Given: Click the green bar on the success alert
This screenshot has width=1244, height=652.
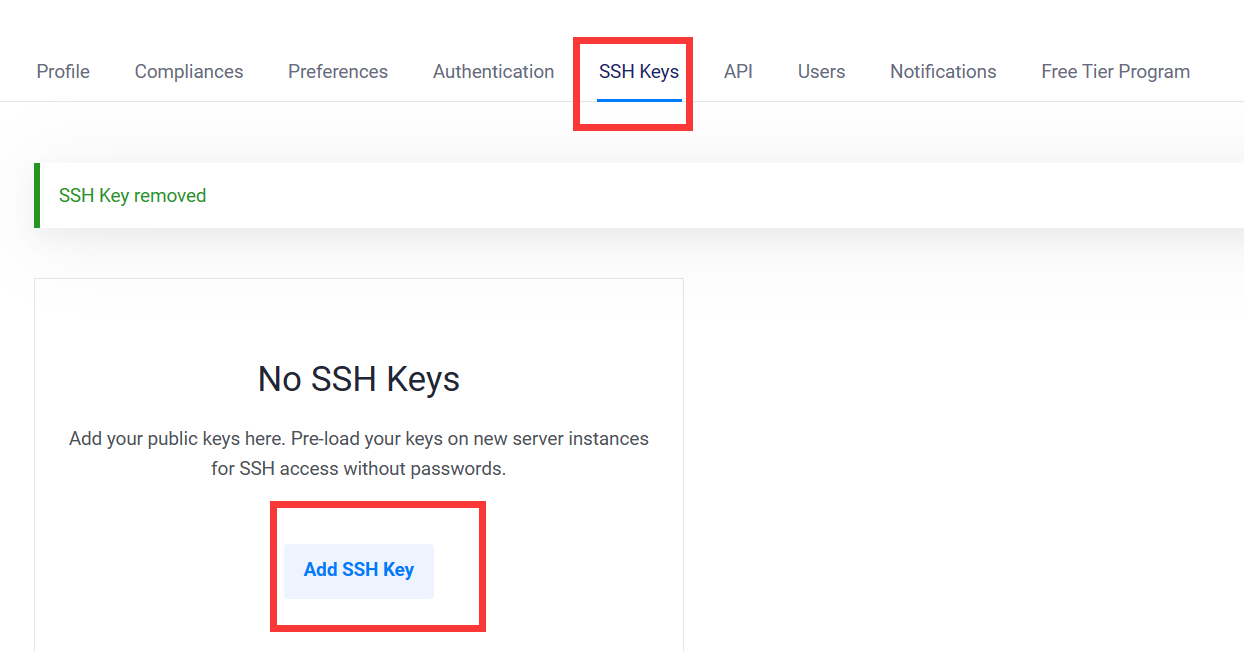Looking at the screenshot, I should (x=37, y=196).
